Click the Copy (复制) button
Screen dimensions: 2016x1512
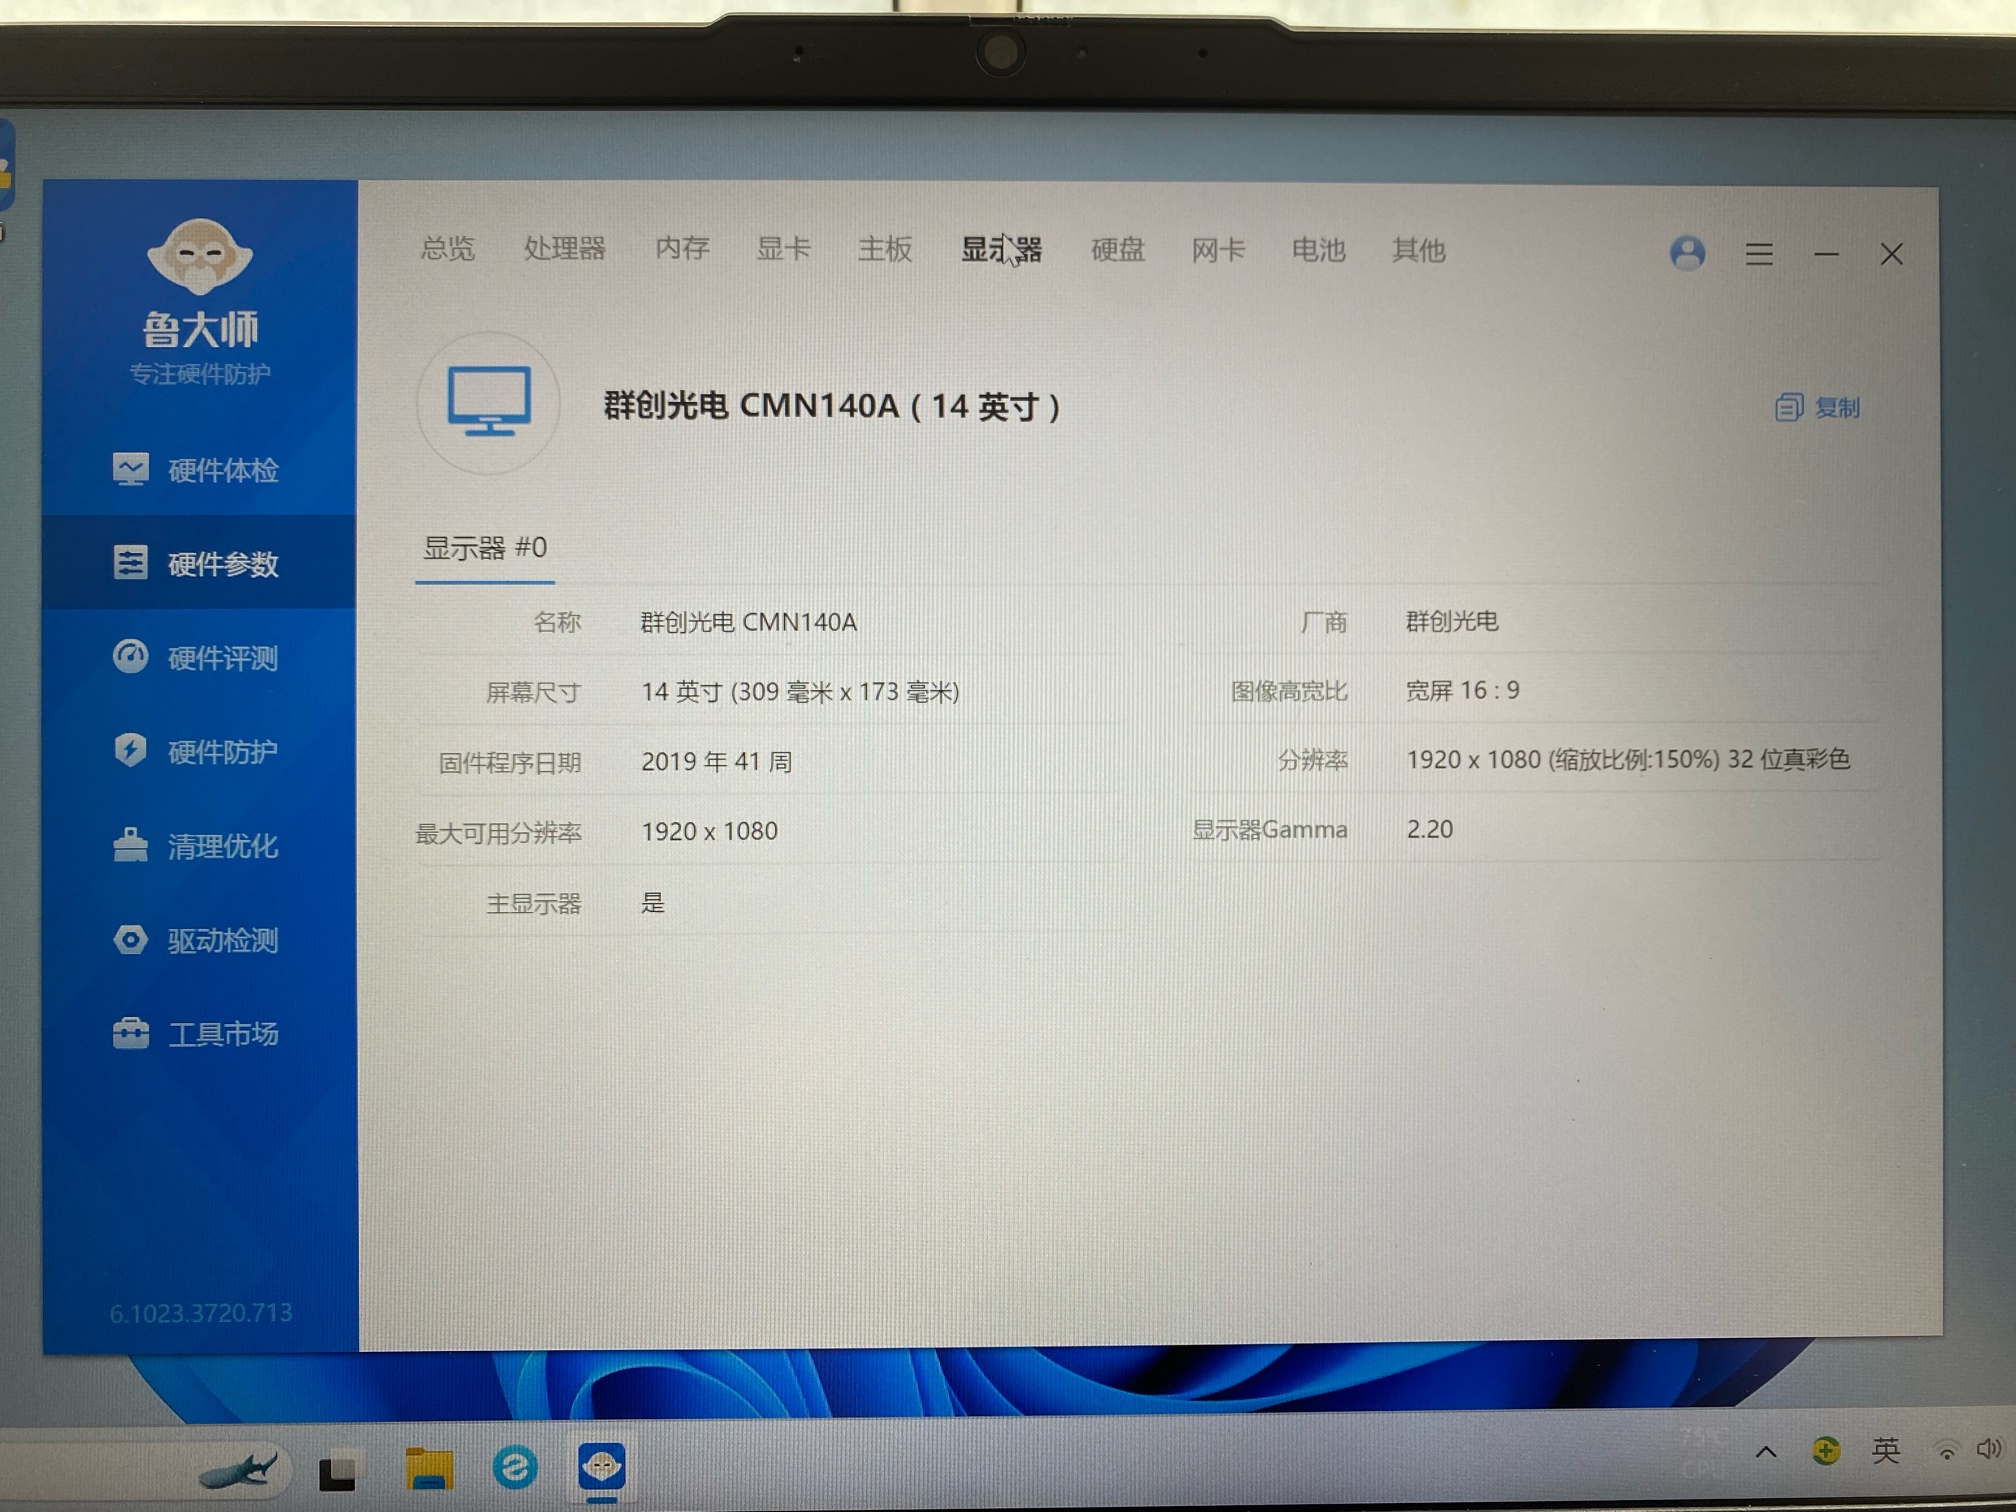coord(1817,407)
